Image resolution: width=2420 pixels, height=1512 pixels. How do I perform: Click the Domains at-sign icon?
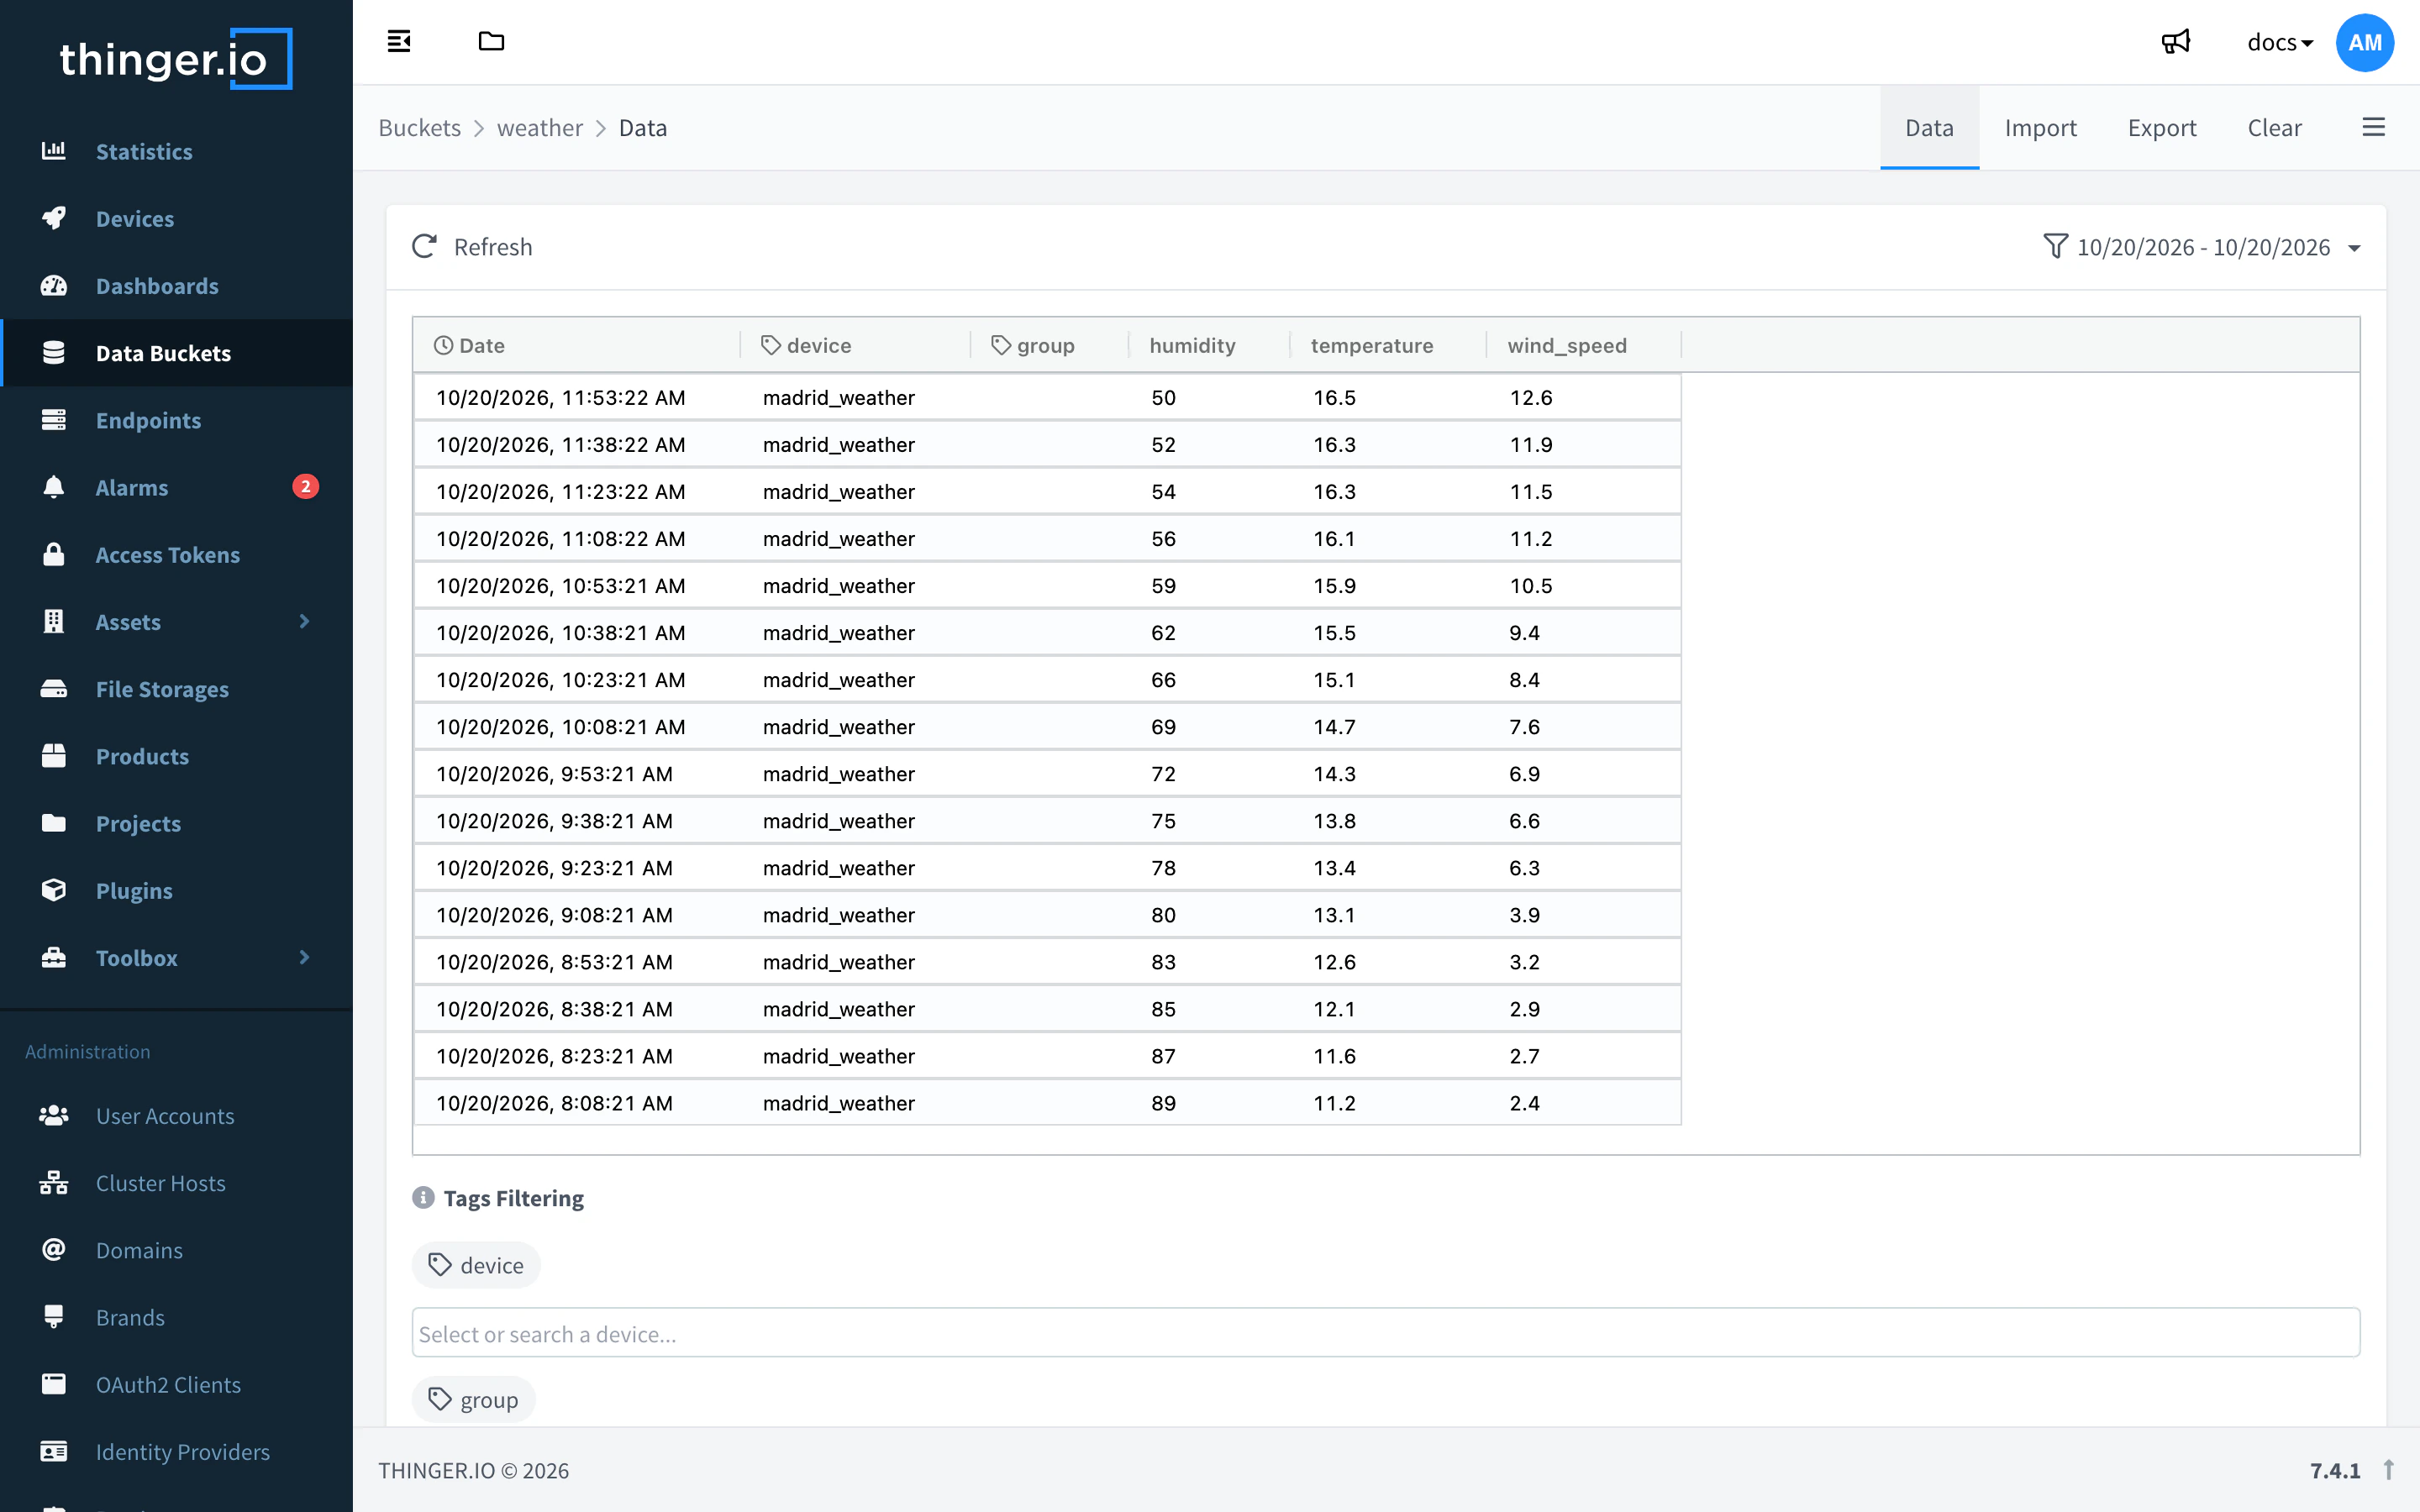(54, 1250)
